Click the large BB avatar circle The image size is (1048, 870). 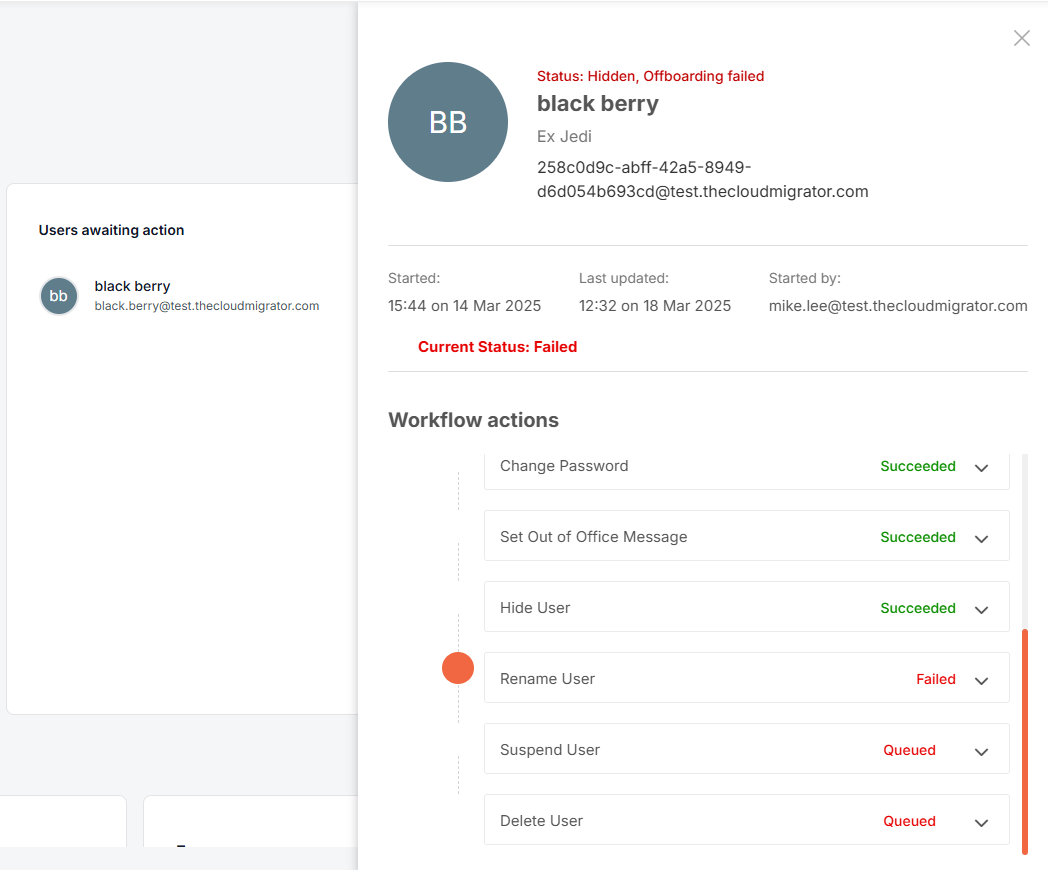coord(448,122)
